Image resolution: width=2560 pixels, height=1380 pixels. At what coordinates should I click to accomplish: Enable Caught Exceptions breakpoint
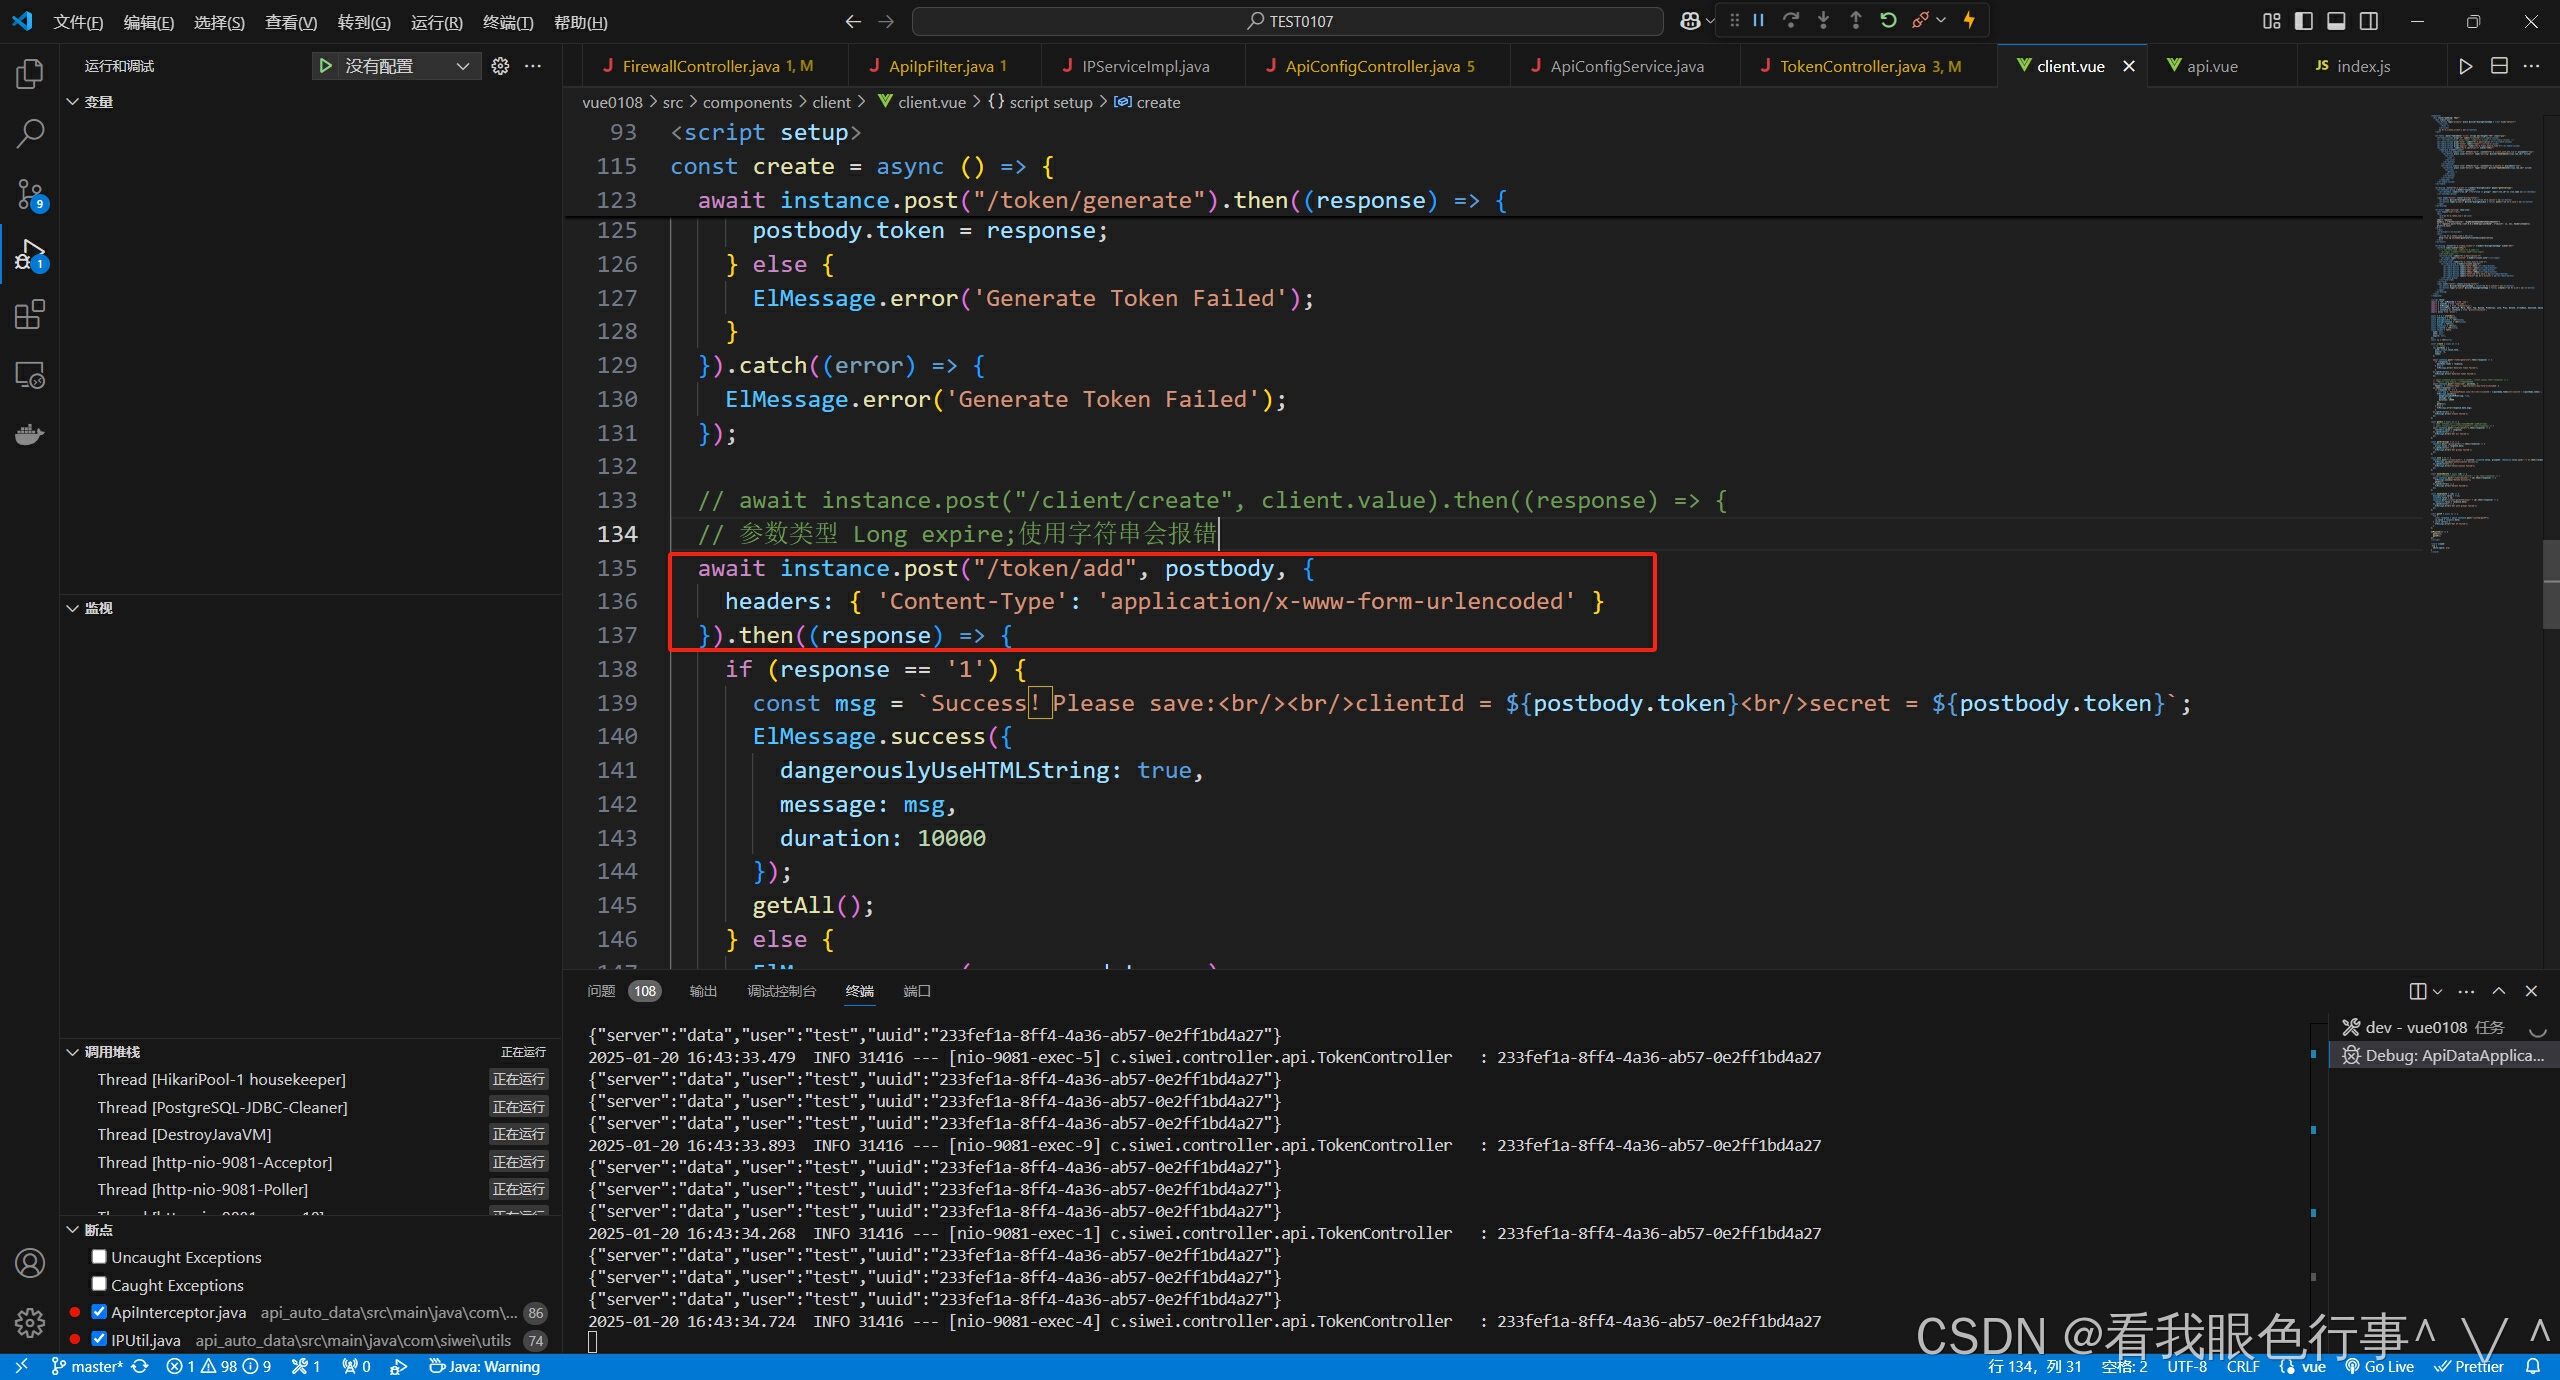(99, 1284)
